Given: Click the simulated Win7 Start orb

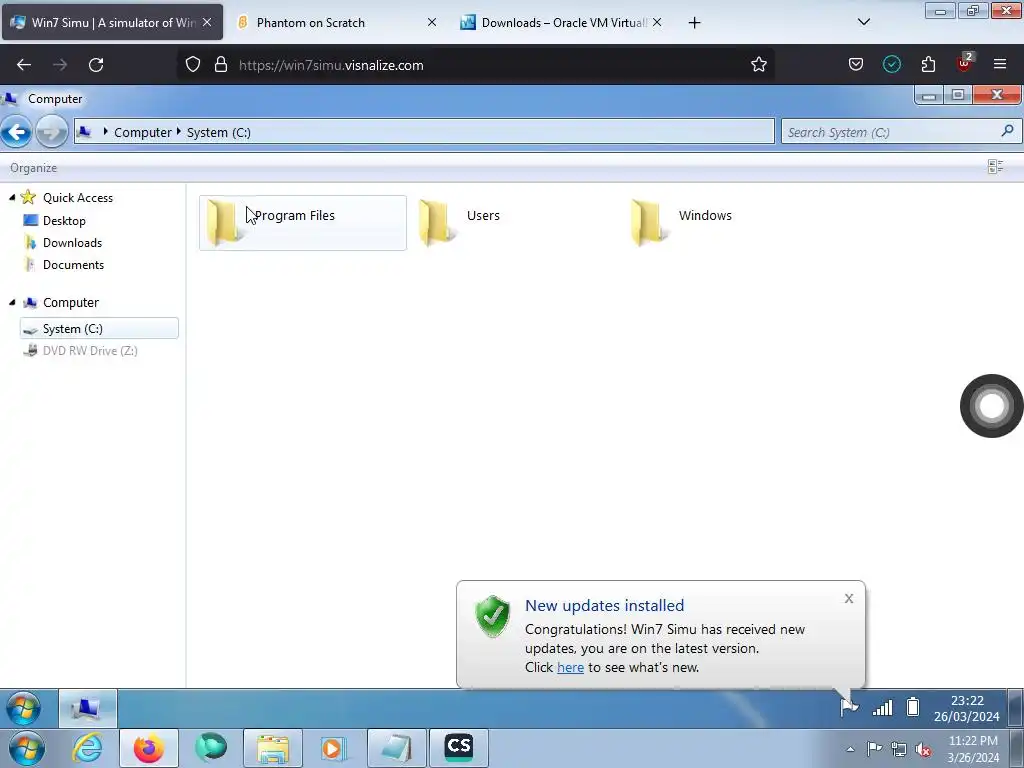Looking at the screenshot, I should (24, 708).
